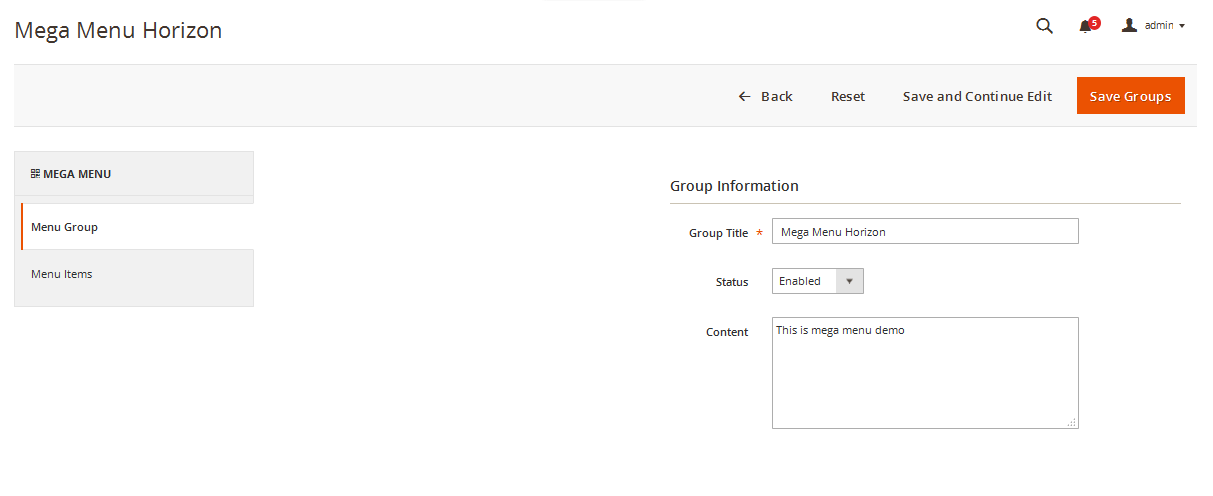Focus the Group Title input field

(x=925, y=231)
